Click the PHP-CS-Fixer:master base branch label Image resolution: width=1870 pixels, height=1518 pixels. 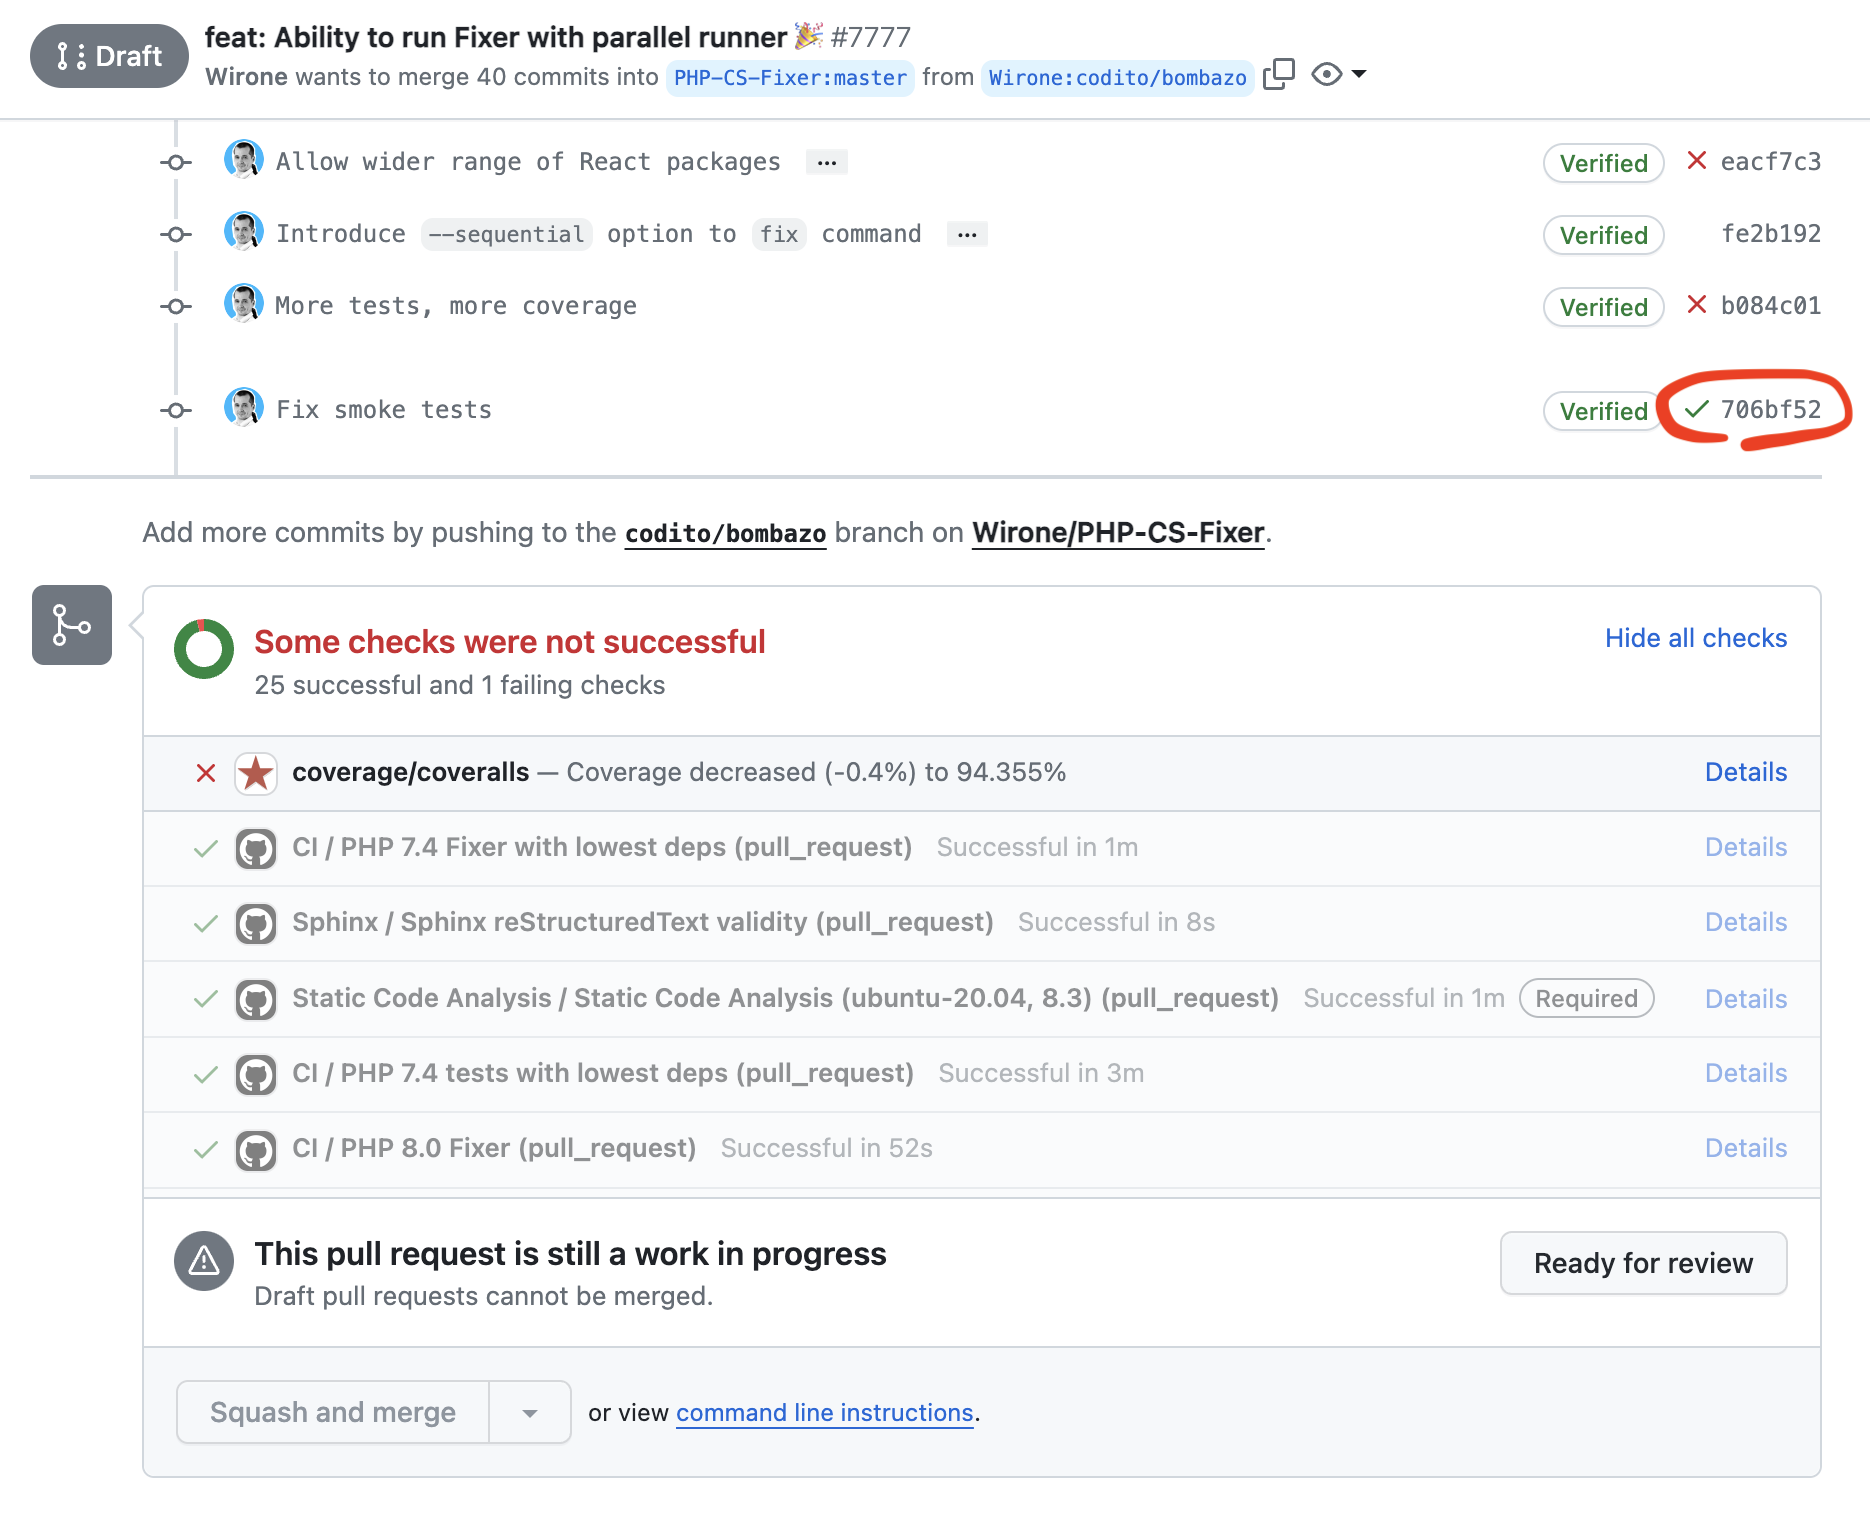click(x=790, y=78)
